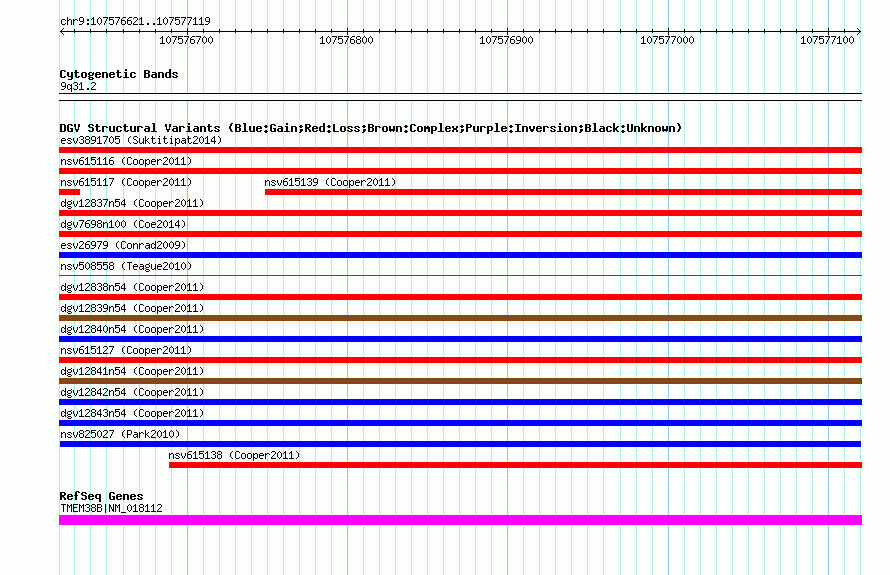Click the 107576700 ruler position
Screen dimensions: 890x575
point(186,40)
